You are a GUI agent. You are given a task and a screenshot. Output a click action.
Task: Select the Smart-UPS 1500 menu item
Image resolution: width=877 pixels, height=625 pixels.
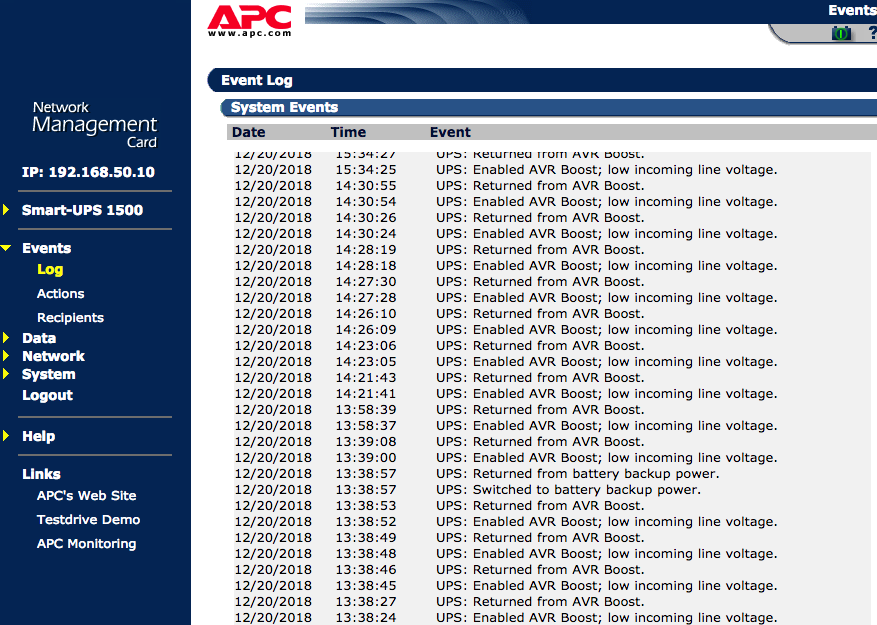pos(82,210)
